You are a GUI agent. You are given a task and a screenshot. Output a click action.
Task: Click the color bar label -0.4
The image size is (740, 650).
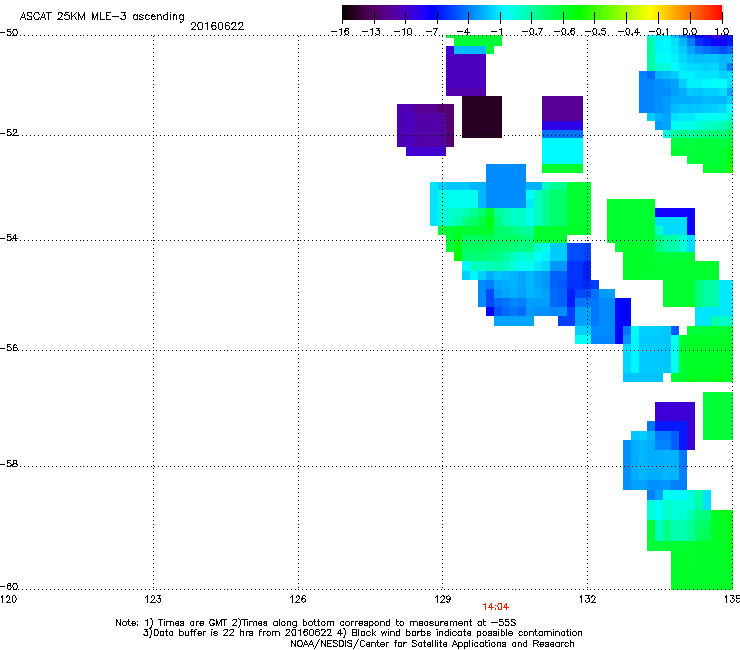pyautogui.click(x=629, y=32)
